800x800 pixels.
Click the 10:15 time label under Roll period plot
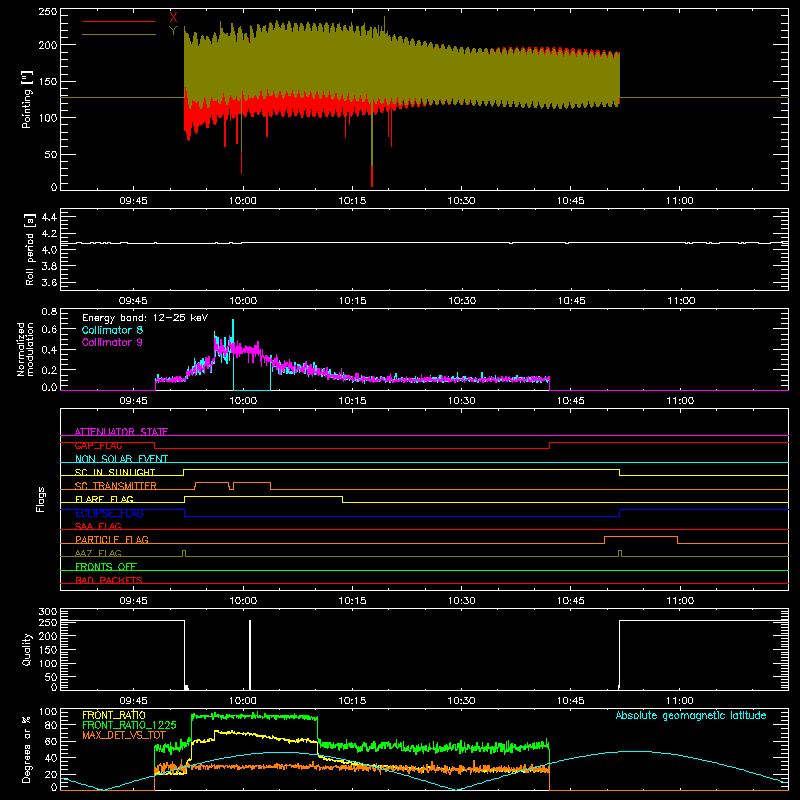click(353, 301)
